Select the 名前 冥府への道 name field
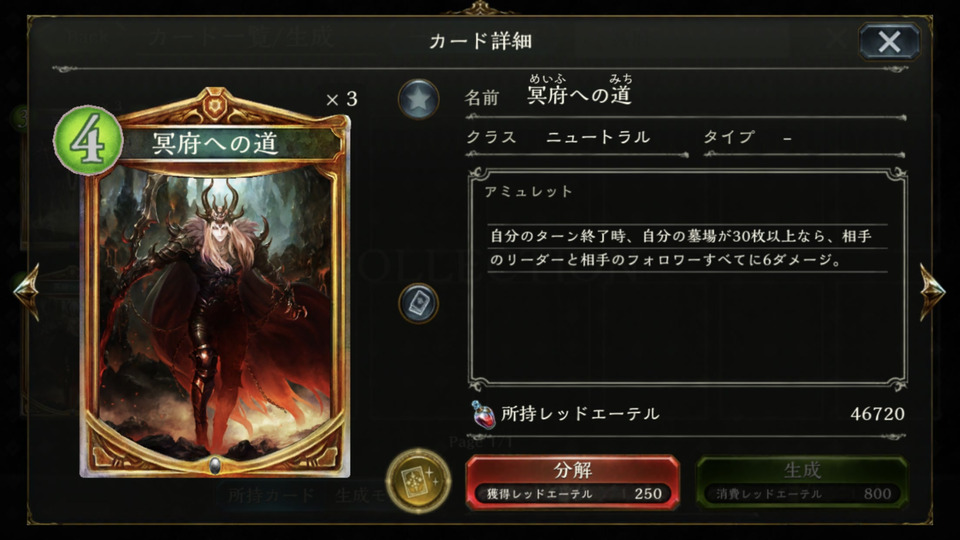Screen dimensions: 960x540 click(684, 95)
